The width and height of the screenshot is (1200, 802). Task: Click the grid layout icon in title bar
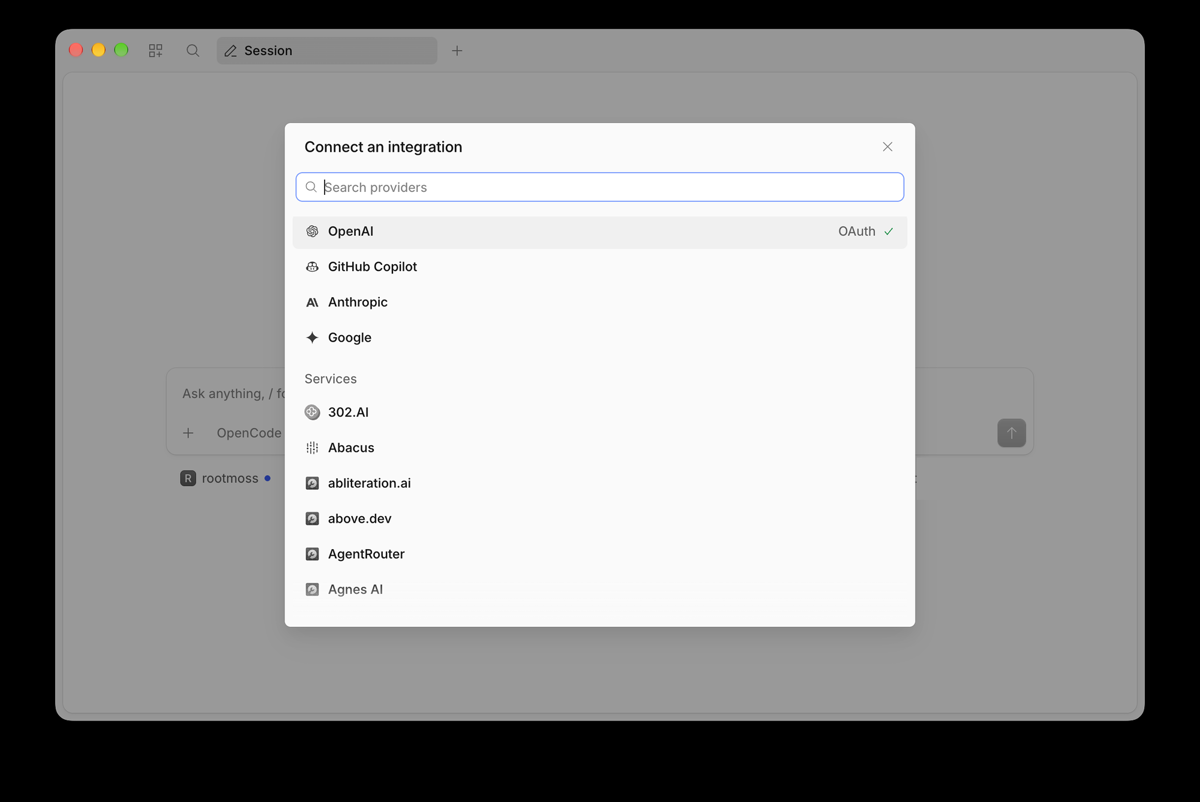click(155, 51)
